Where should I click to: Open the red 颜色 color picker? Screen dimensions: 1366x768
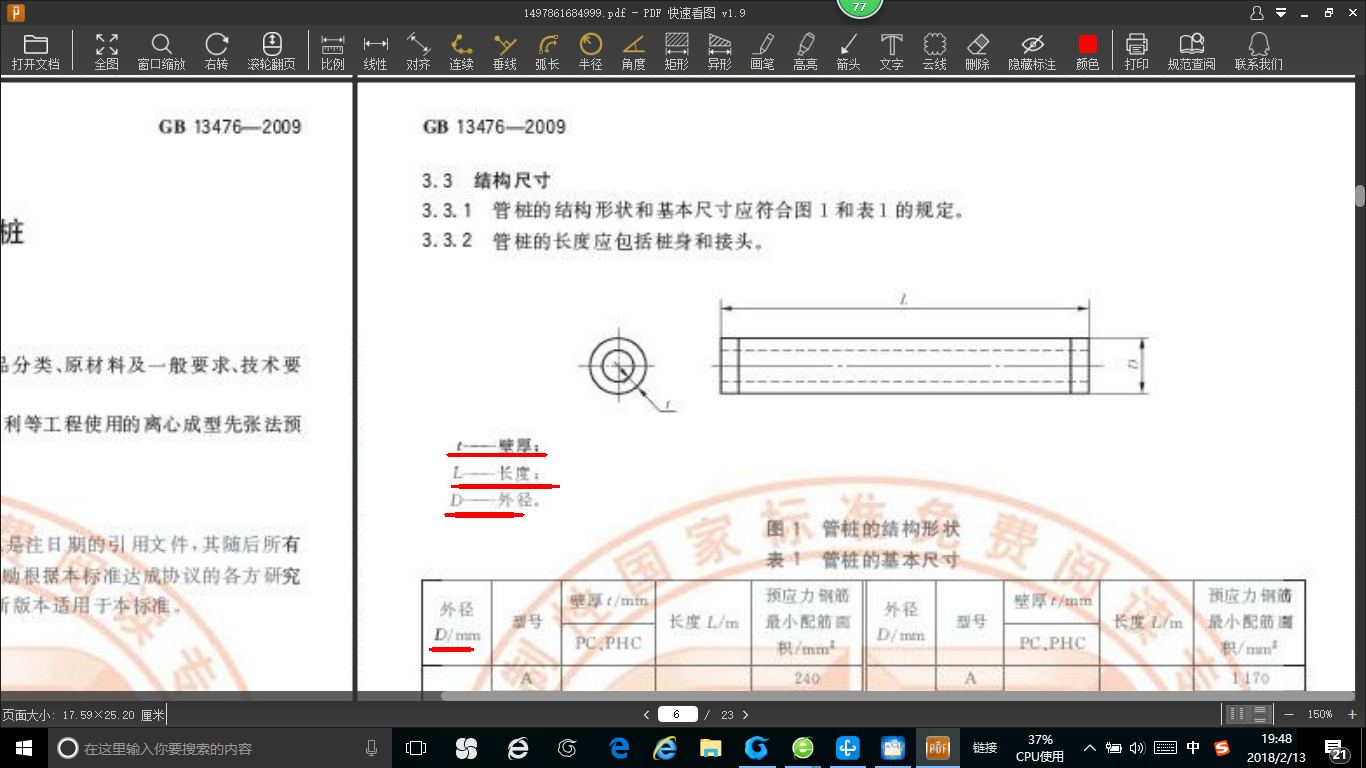point(1088,52)
